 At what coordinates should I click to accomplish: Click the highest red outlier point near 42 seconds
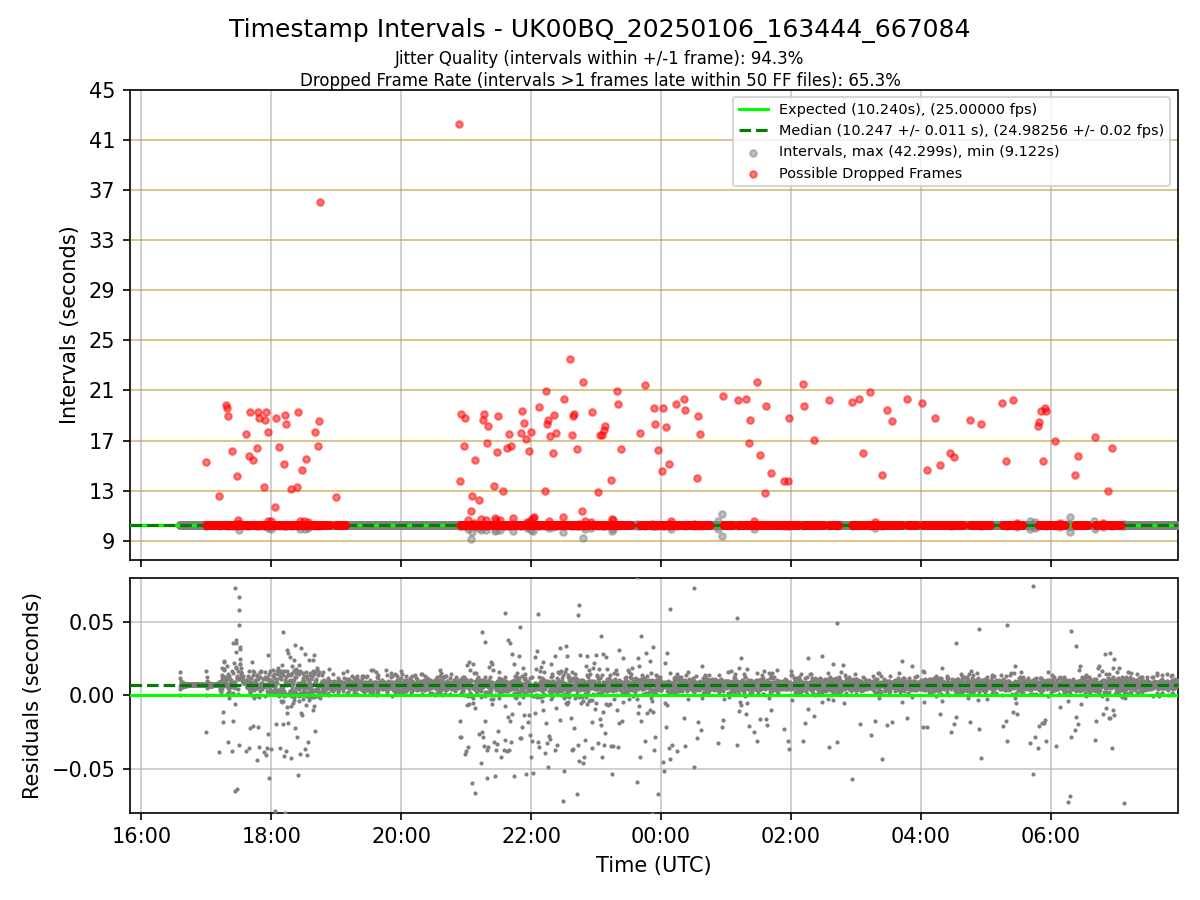pos(459,124)
